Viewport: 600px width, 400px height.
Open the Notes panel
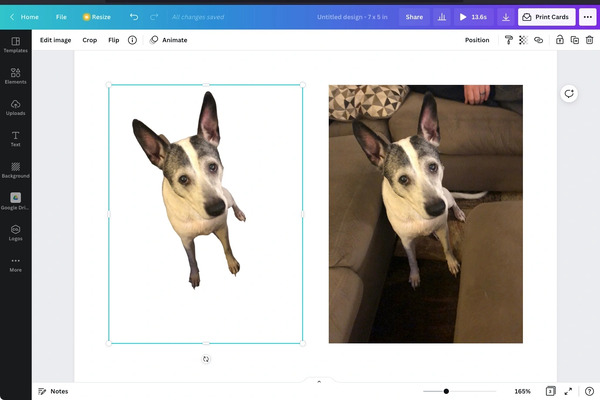click(53, 391)
